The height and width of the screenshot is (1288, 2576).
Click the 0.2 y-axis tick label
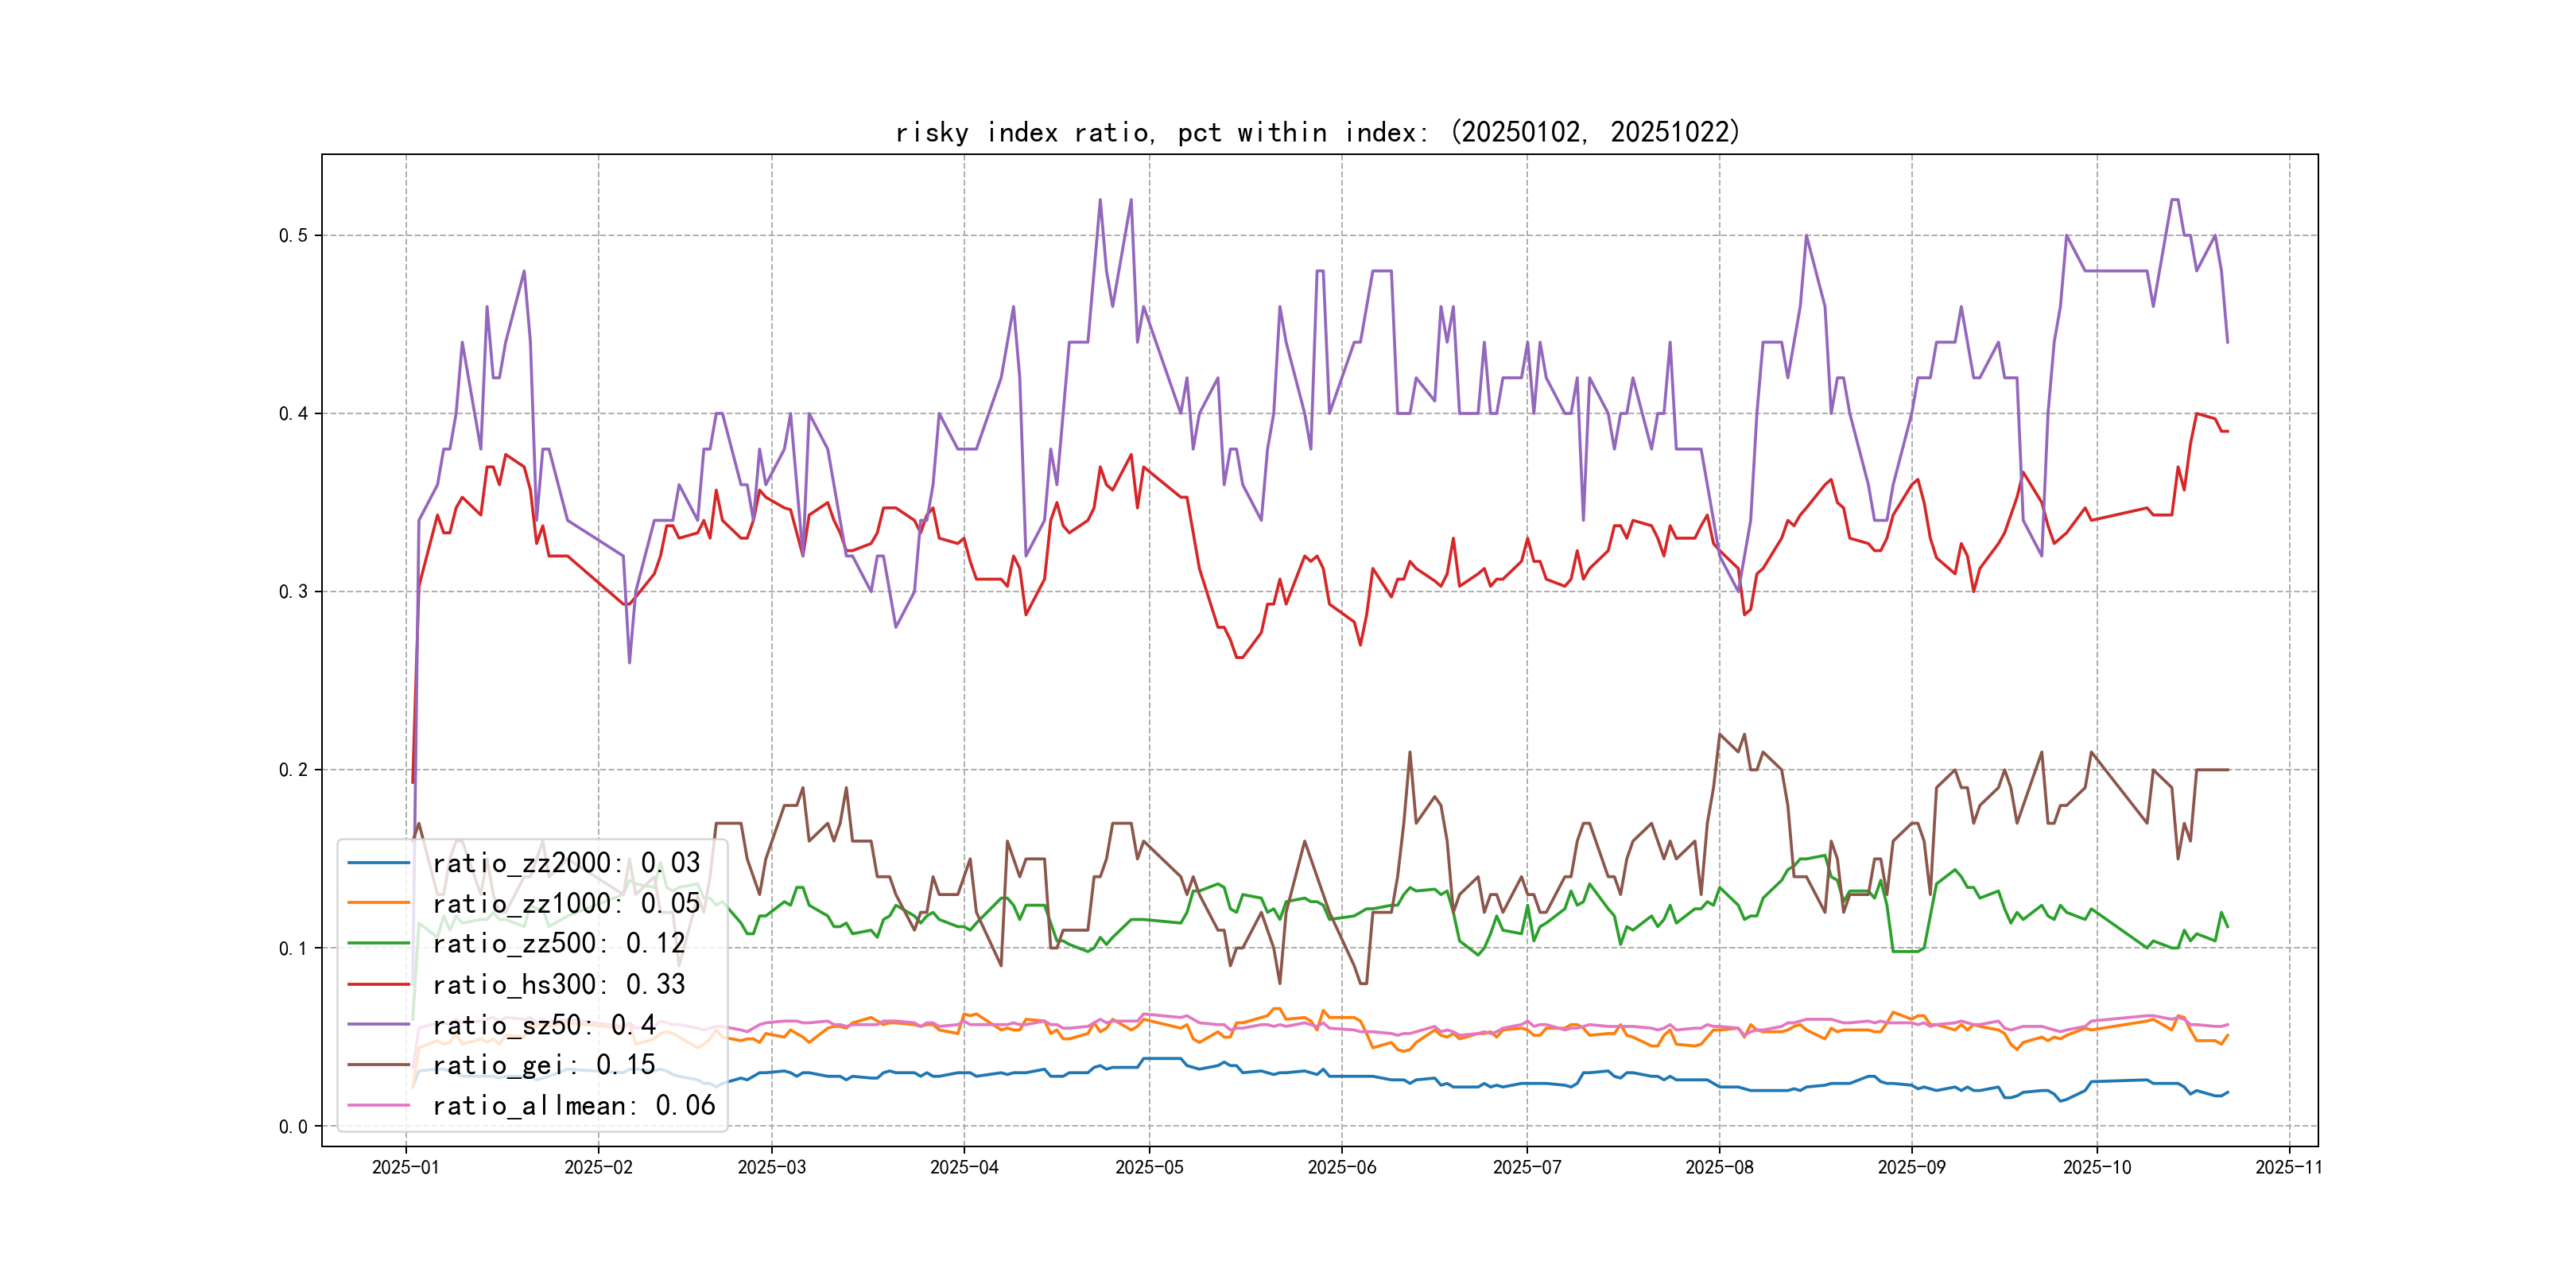(x=293, y=770)
